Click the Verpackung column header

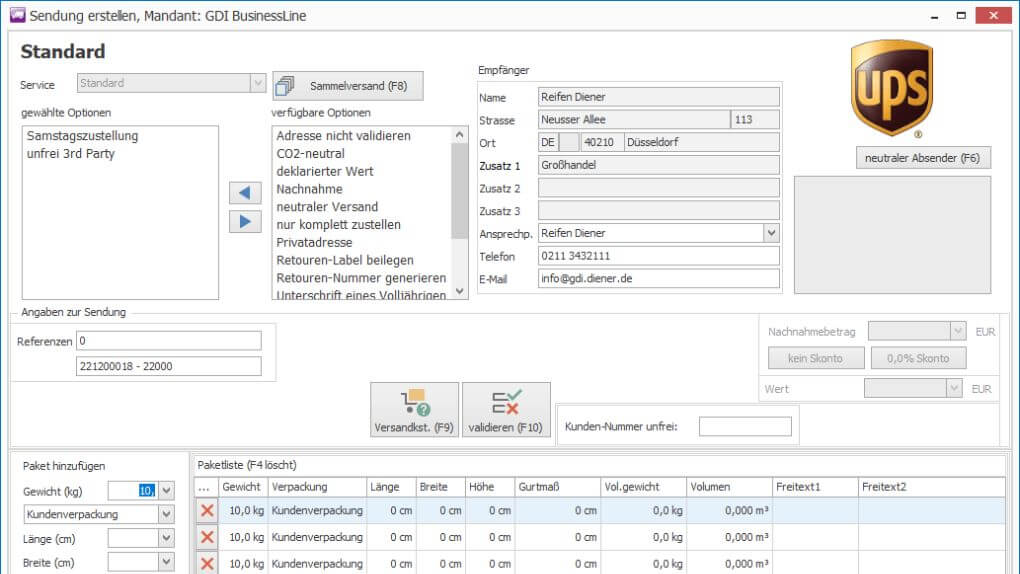click(x=317, y=487)
